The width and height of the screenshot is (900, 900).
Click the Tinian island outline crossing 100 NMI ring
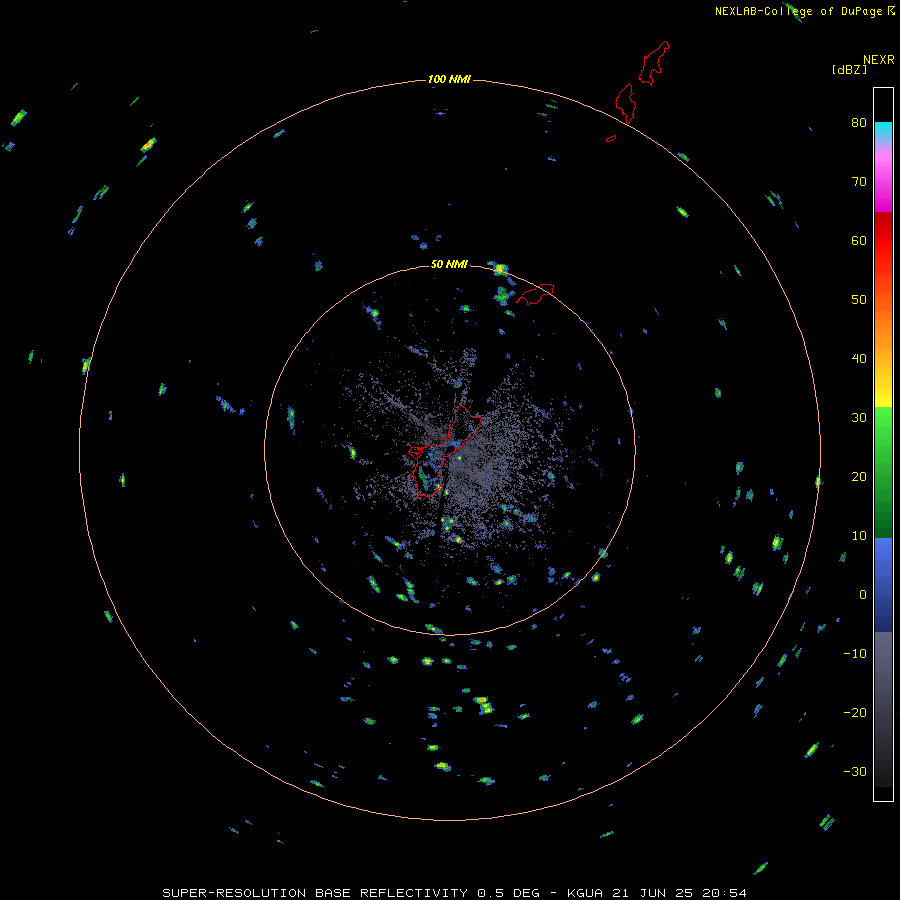pyautogui.click(x=626, y=103)
